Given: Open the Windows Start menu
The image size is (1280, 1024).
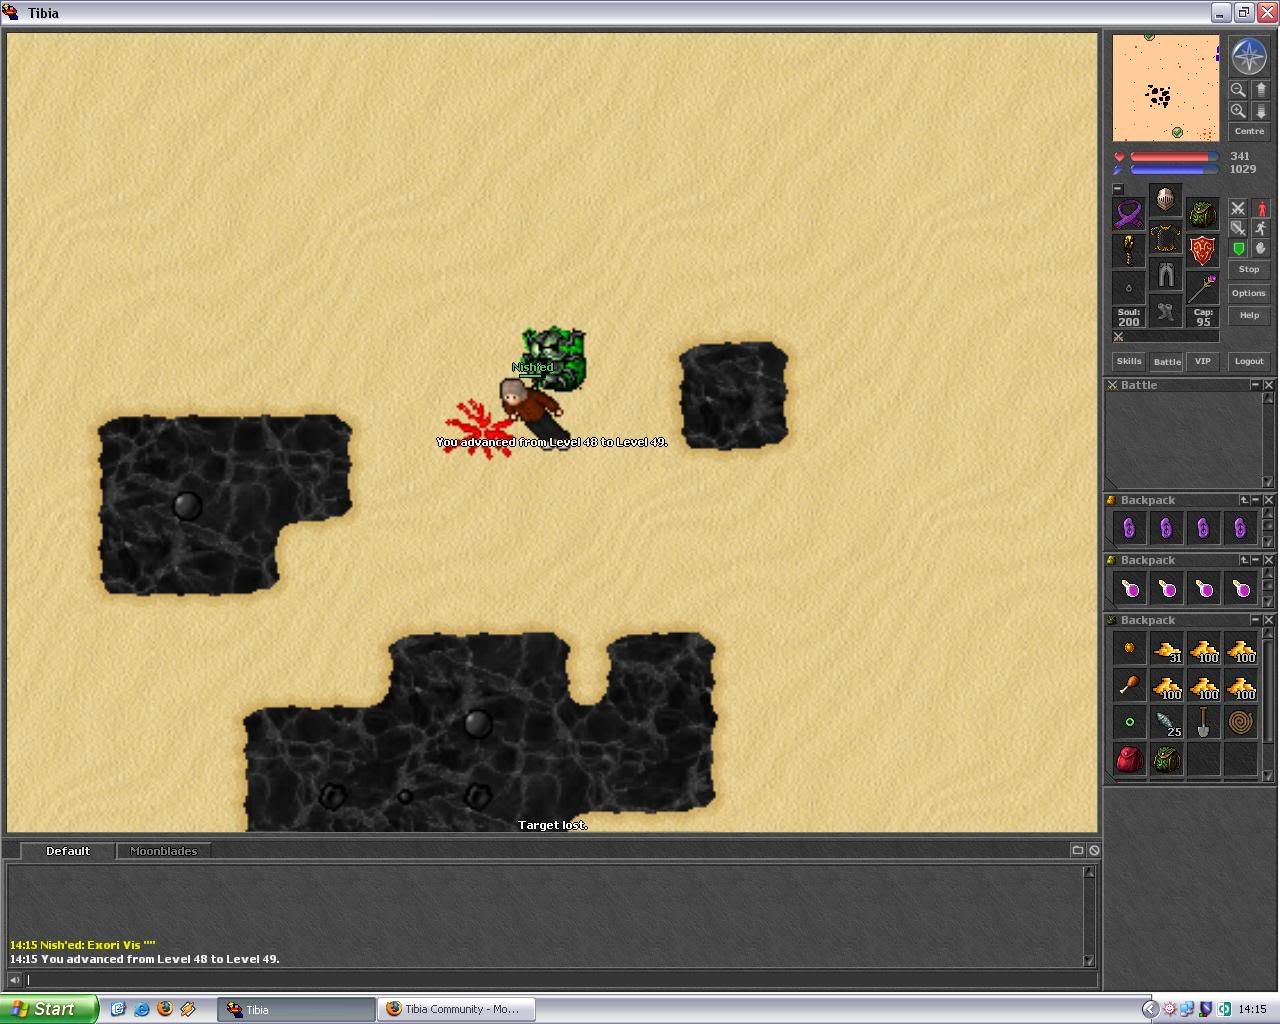Looking at the screenshot, I should 49,1009.
